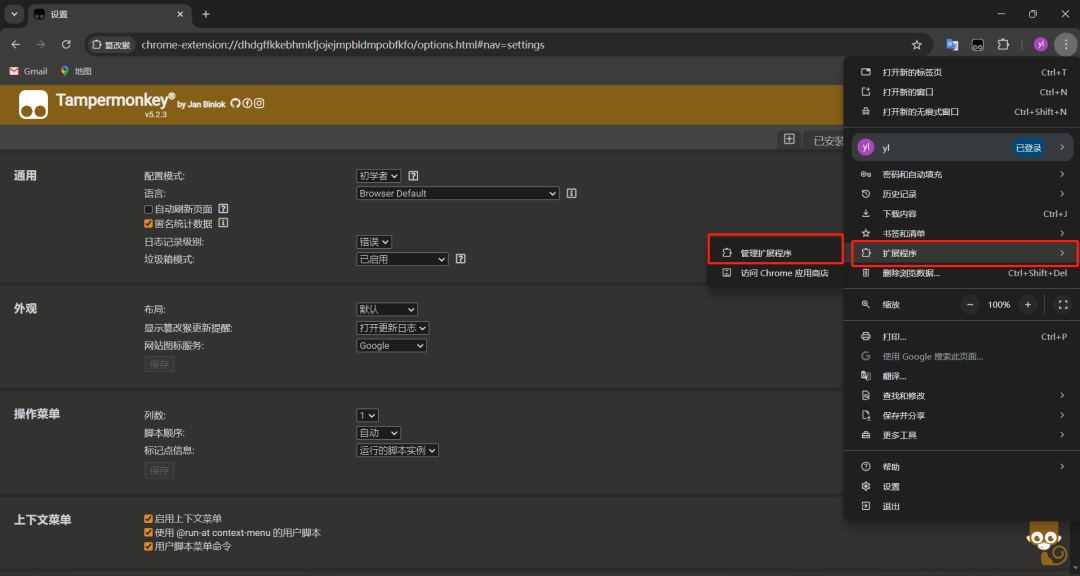Select 删除浏览数据 menu item
This screenshot has height=576, width=1080.
pyautogui.click(x=962, y=273)
